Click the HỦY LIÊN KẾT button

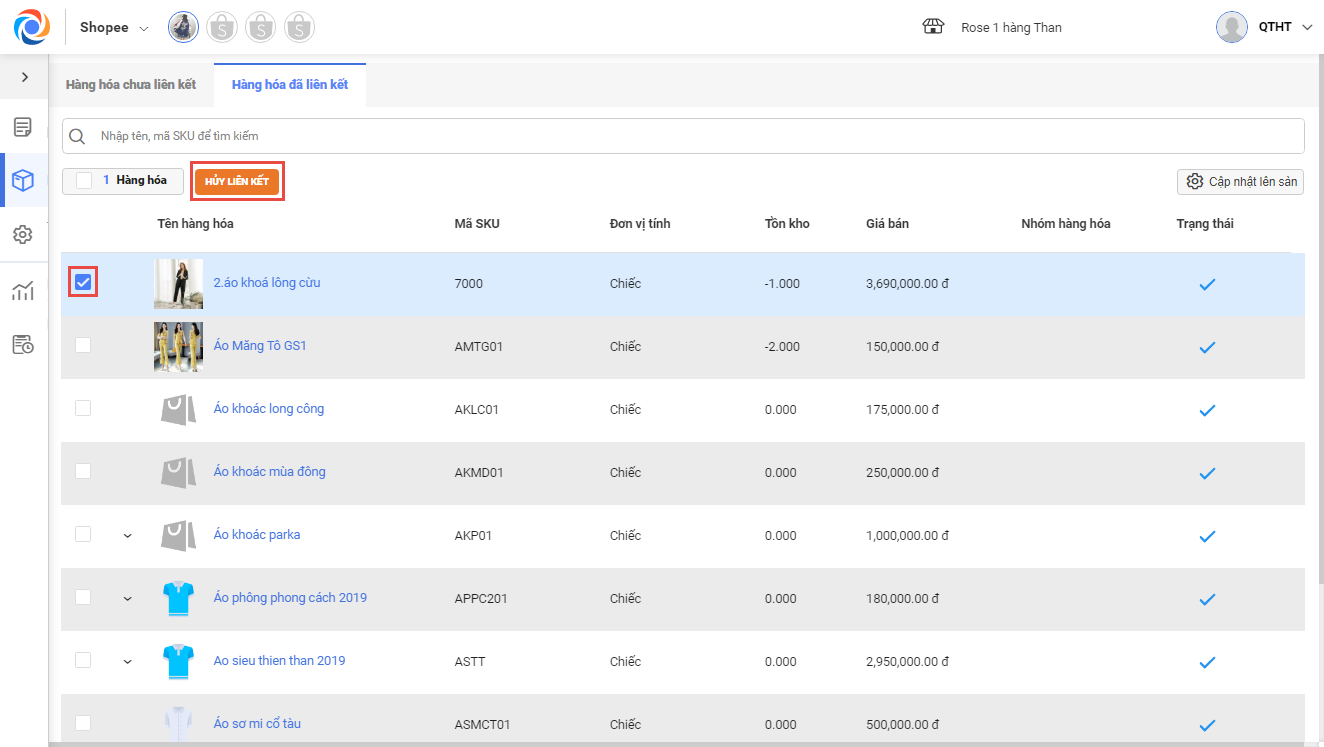(x=237, y=181)
